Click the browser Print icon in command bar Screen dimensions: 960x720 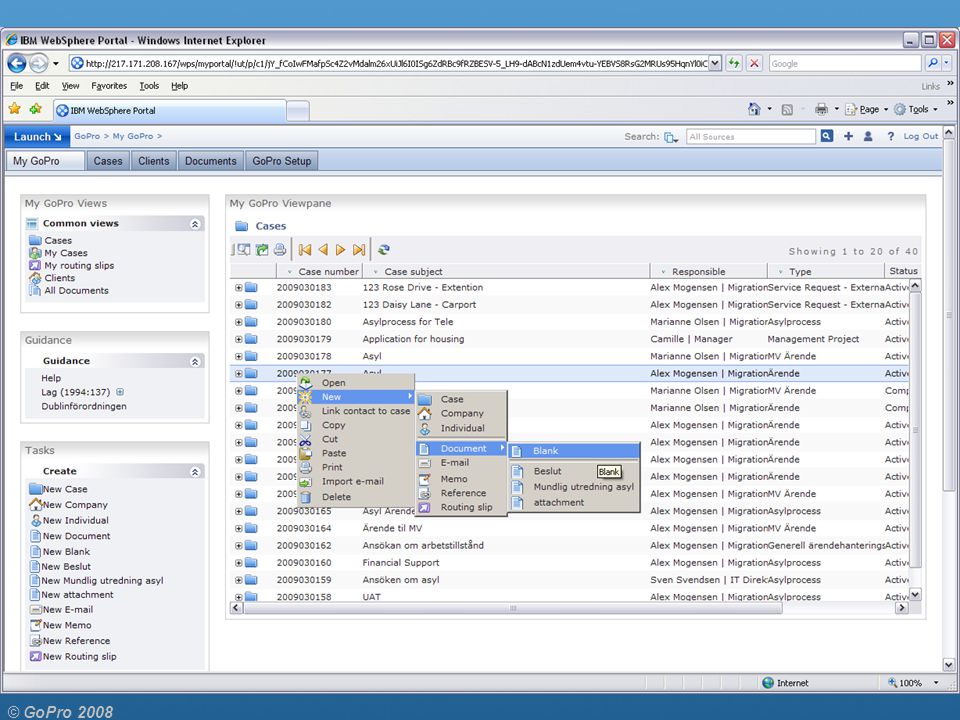click(x=821, y=109)
